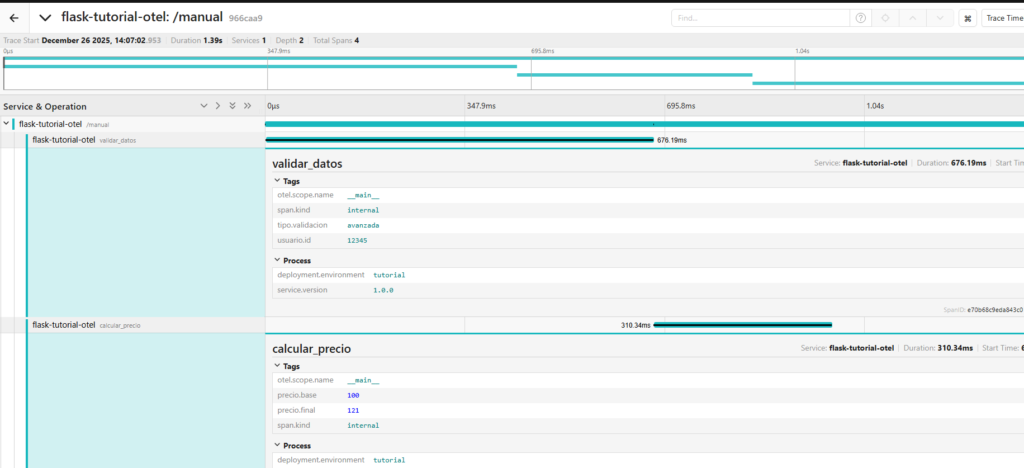Collapse the trace header with the title chevron

46,18
